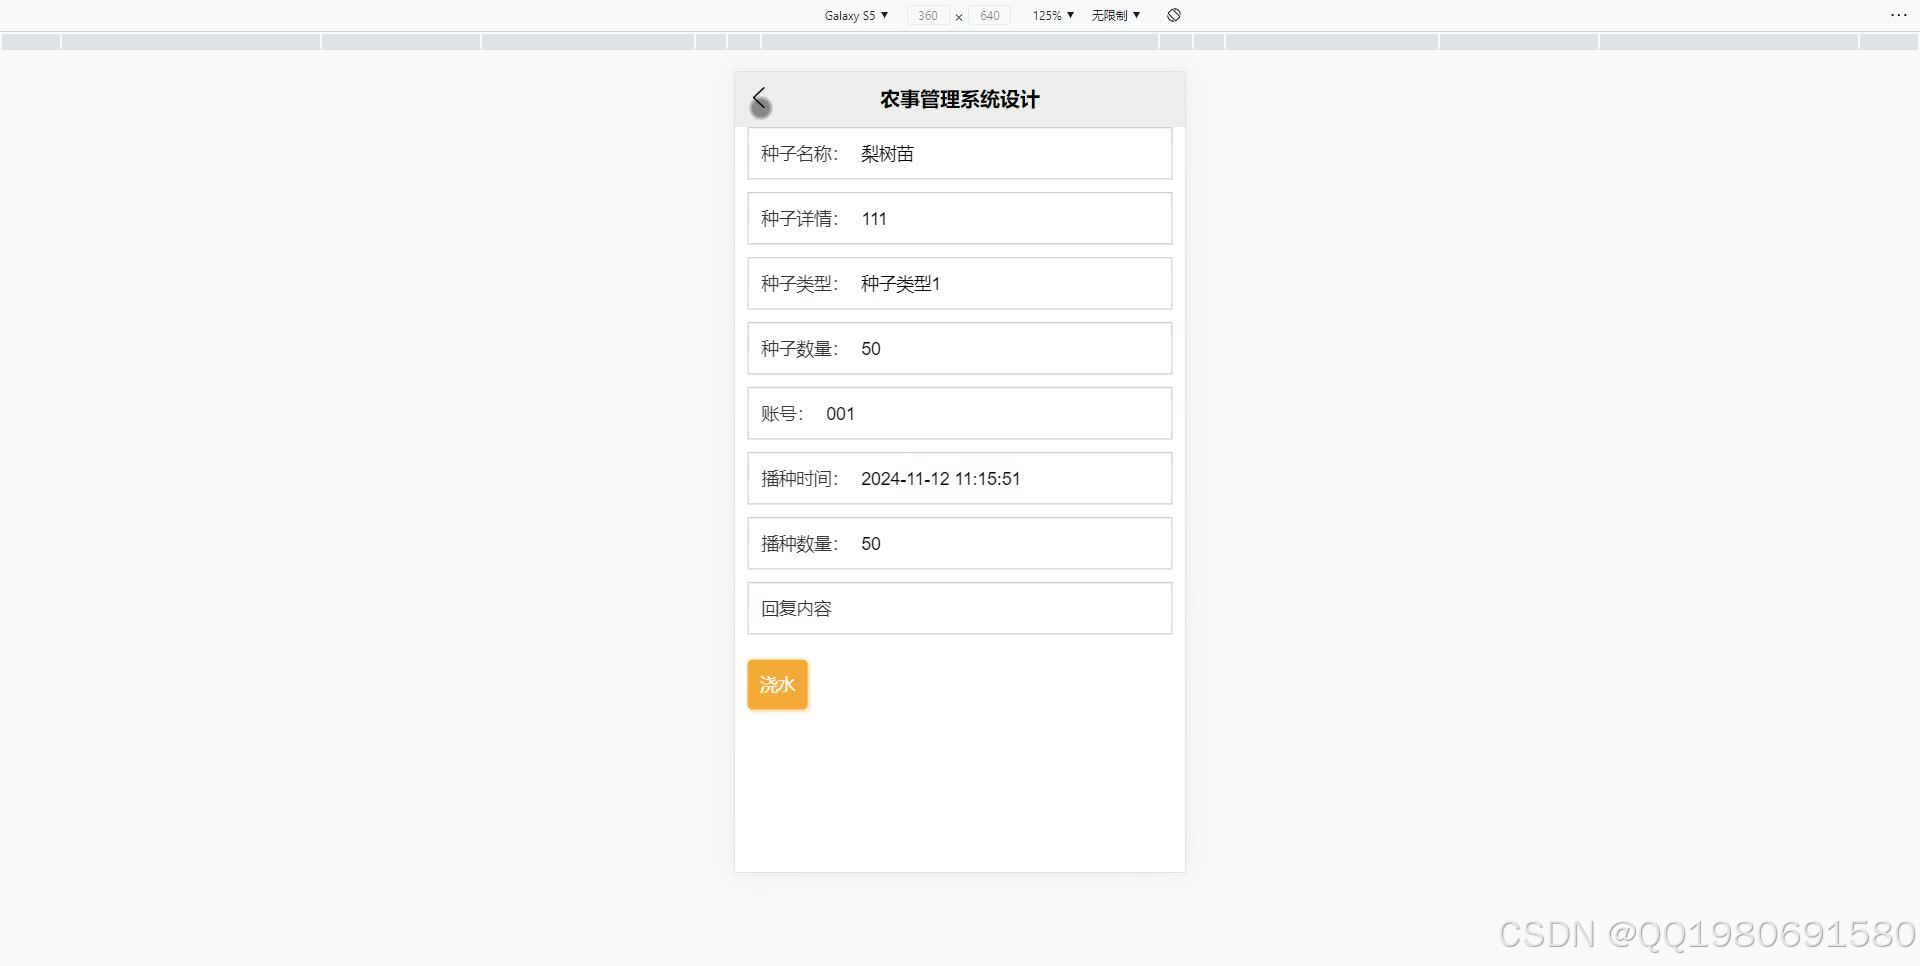1920x966 pixels.
Task: Click the 种子详情 value showing 111
Action: coord(959,218)
